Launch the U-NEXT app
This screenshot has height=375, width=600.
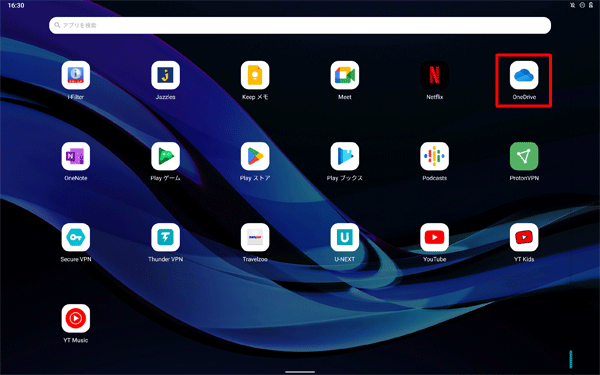[344, 237]
